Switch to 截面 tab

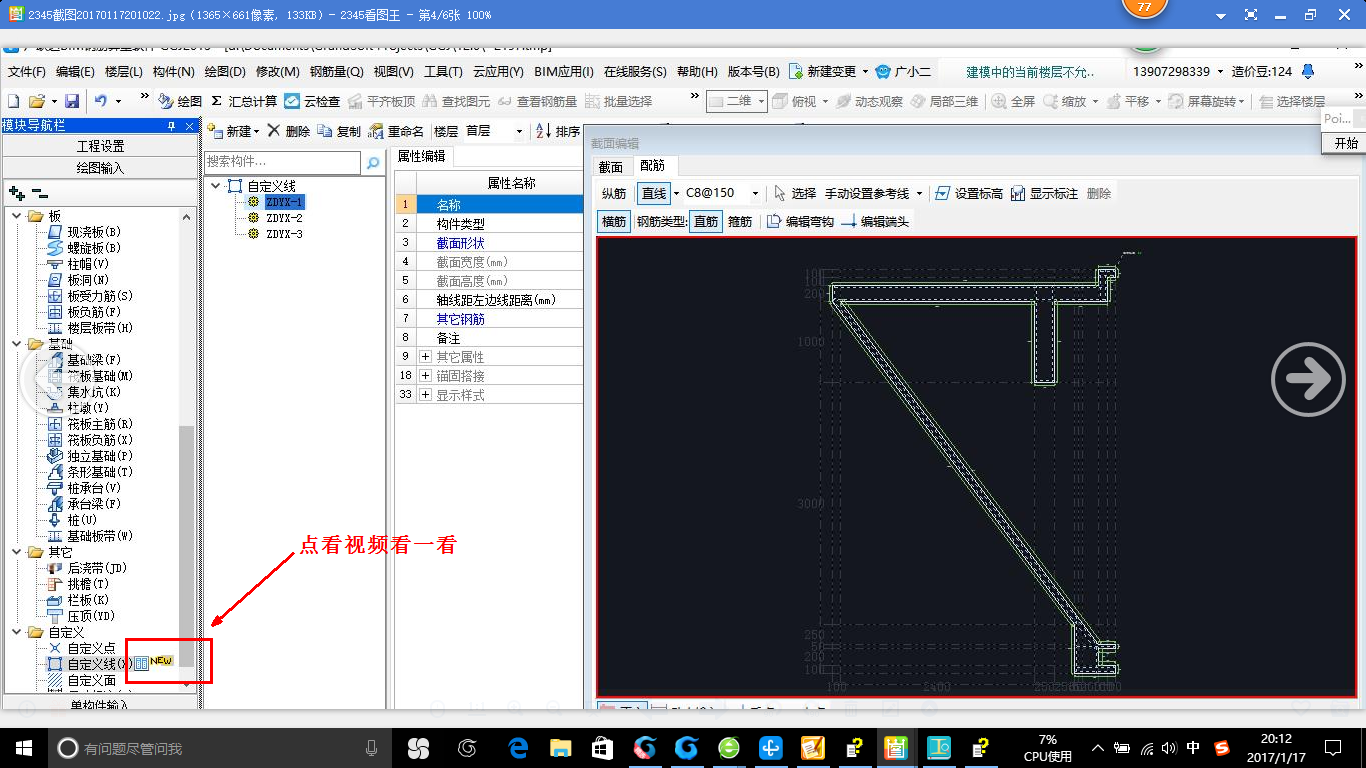[x=610, y=166]
